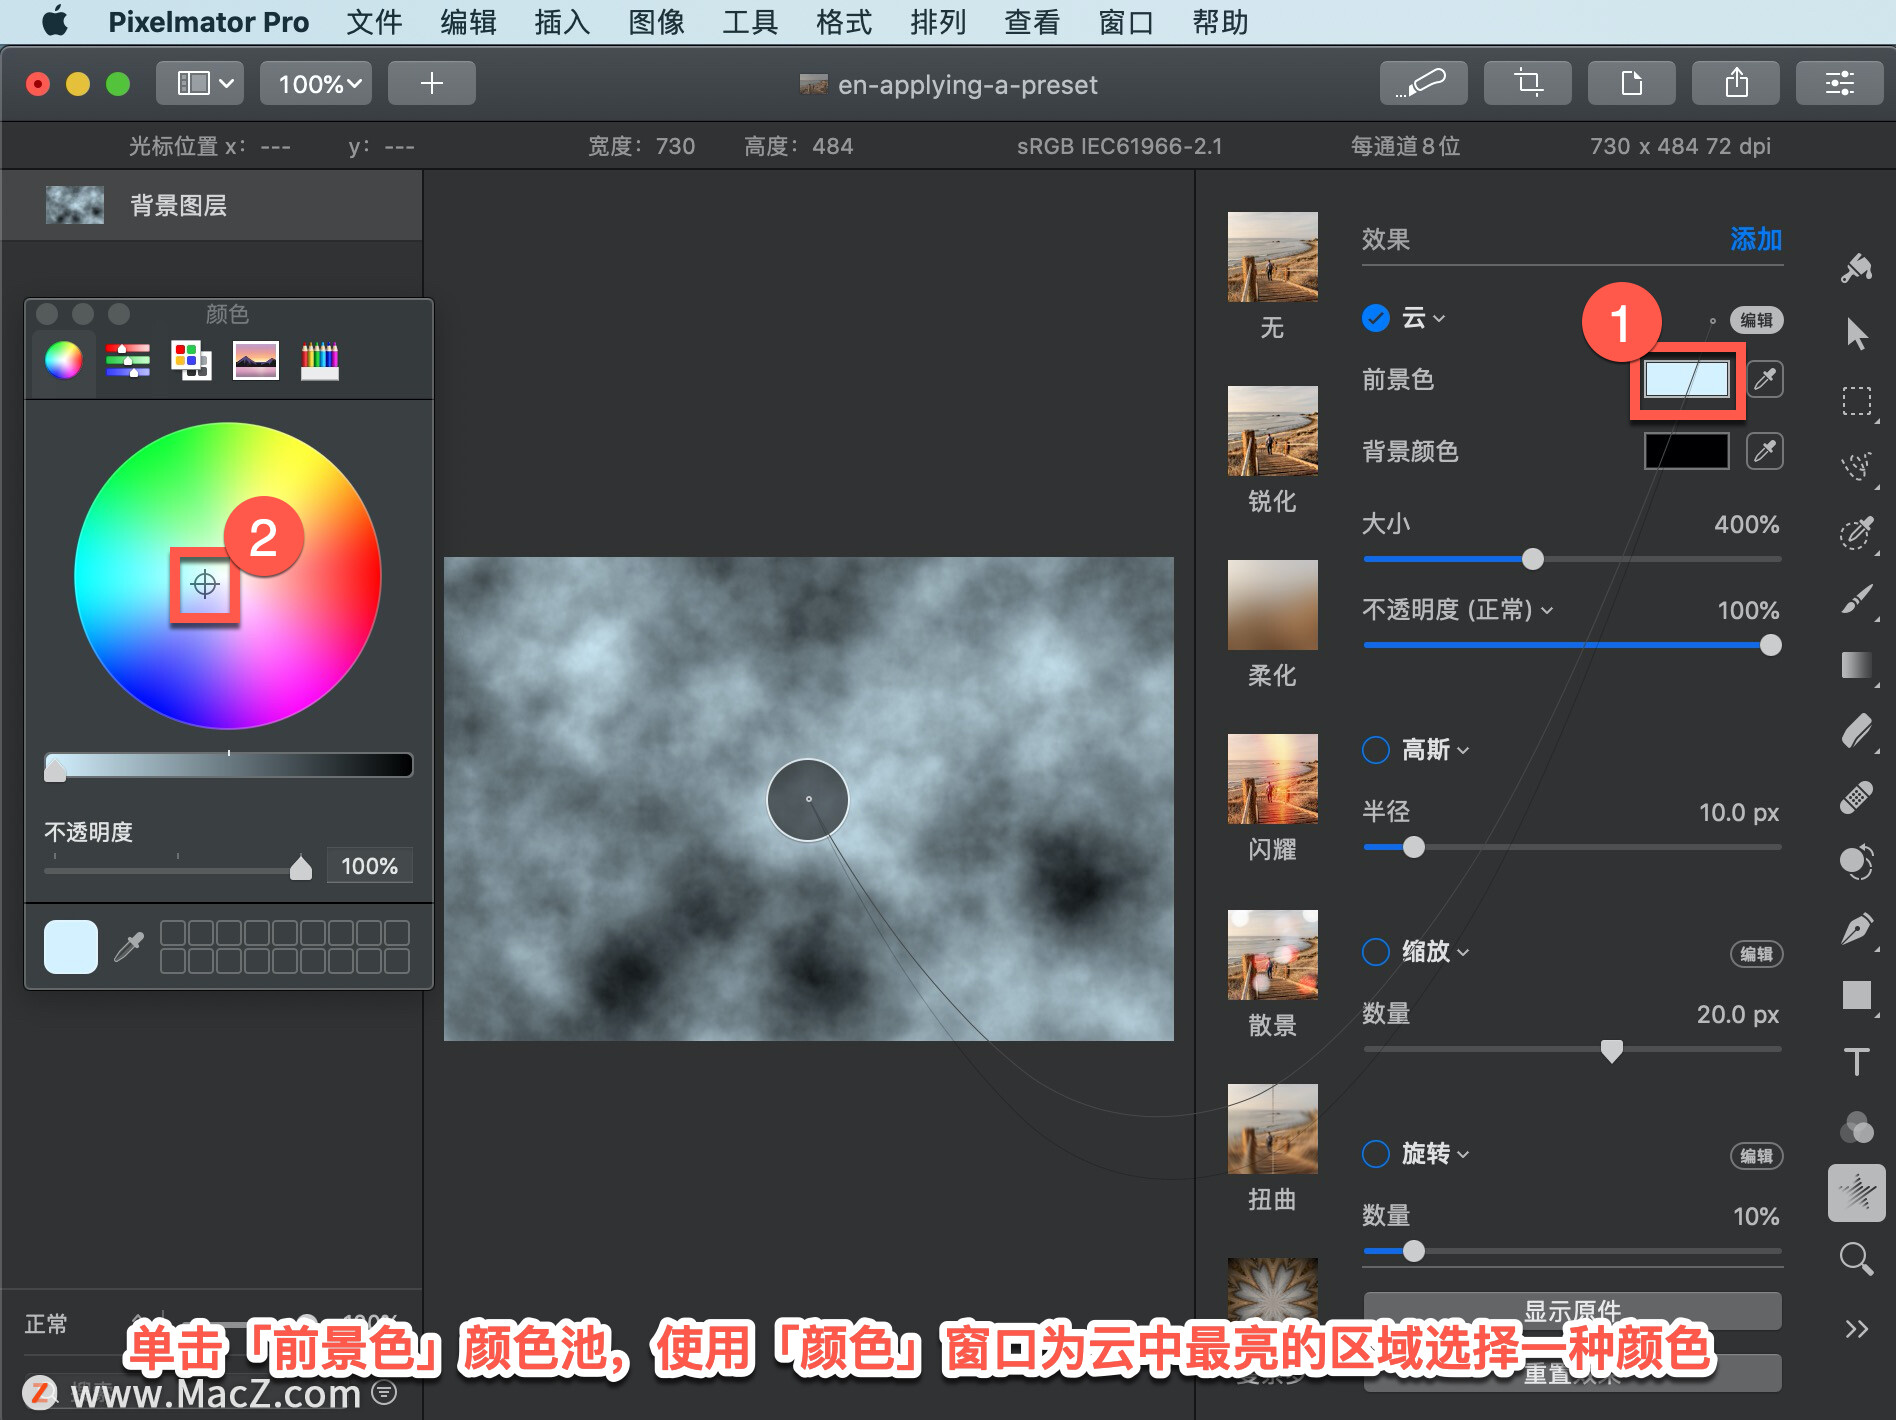Select the Arrange arrow tool
Image resolution: width=1896 pixels, height=1420 pixels.
coord(1857,334)
